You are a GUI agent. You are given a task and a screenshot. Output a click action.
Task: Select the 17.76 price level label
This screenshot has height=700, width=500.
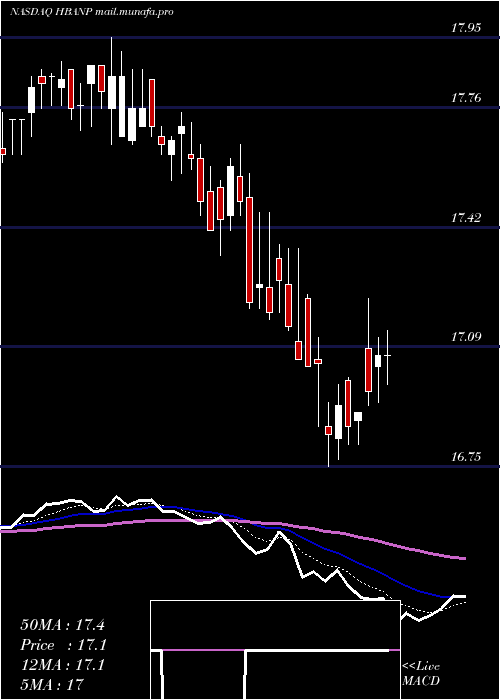[466, 98]
